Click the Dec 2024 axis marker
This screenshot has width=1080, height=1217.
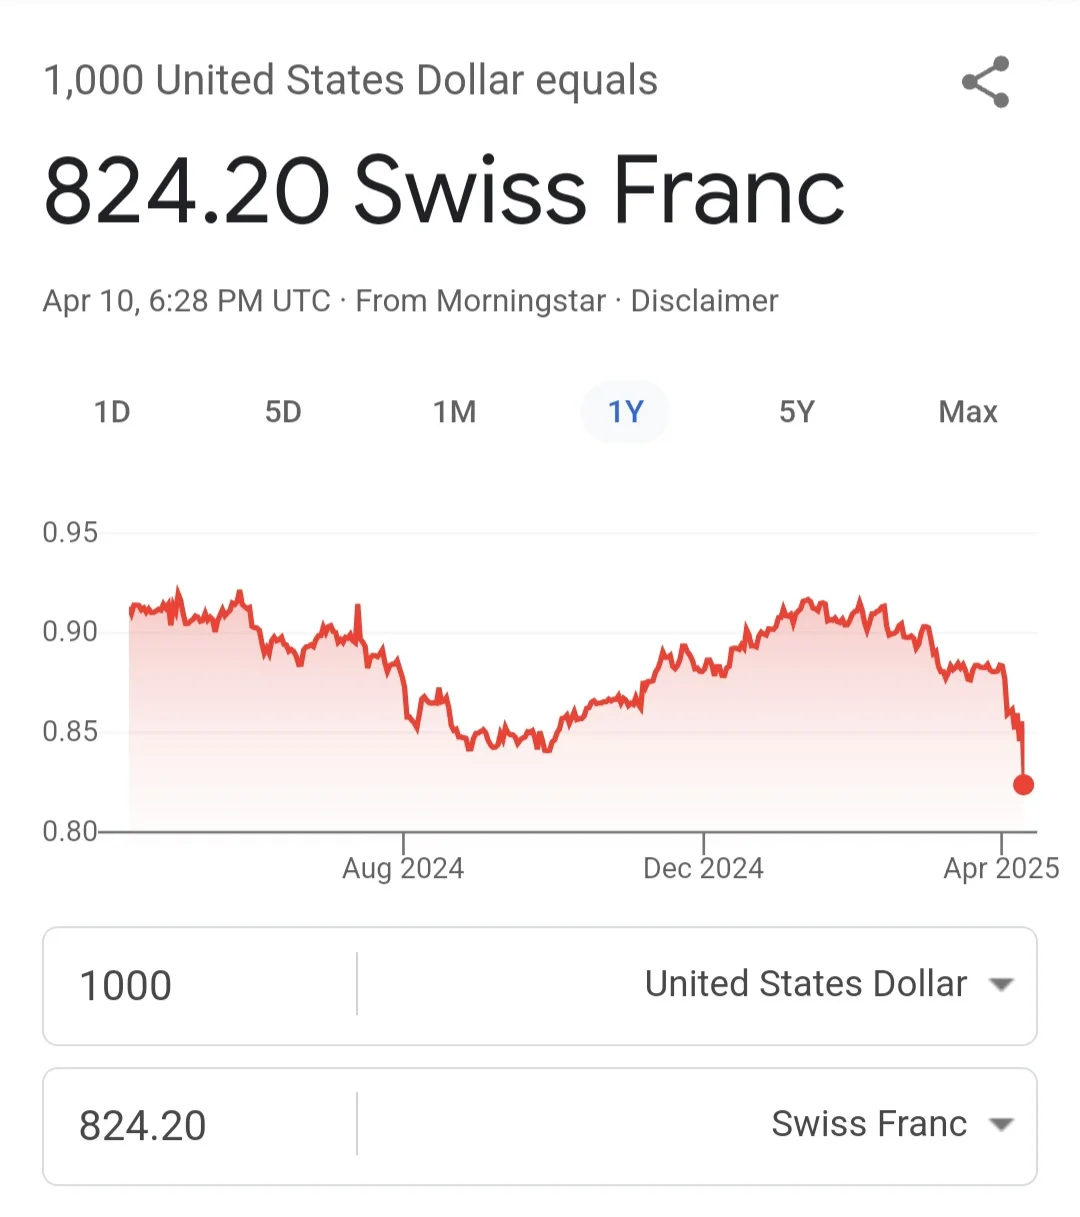pos(703,867)
